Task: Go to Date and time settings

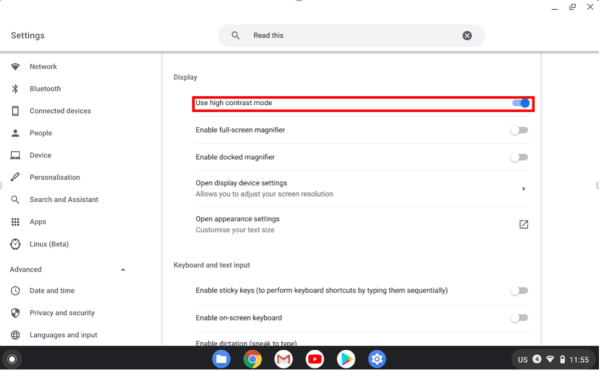Action: (52, 291)
